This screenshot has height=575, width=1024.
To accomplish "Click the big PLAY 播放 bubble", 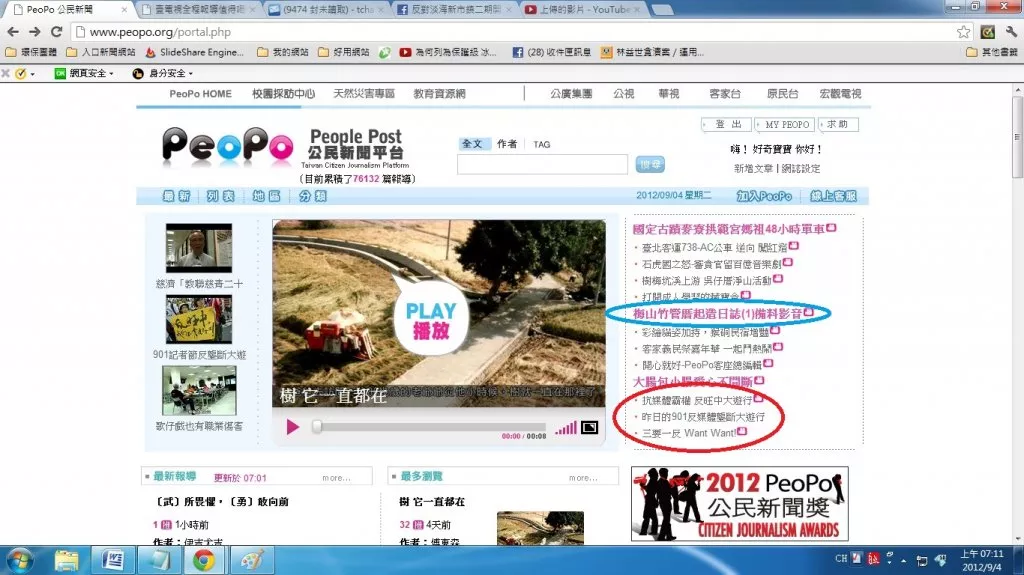I will (431, 318).
